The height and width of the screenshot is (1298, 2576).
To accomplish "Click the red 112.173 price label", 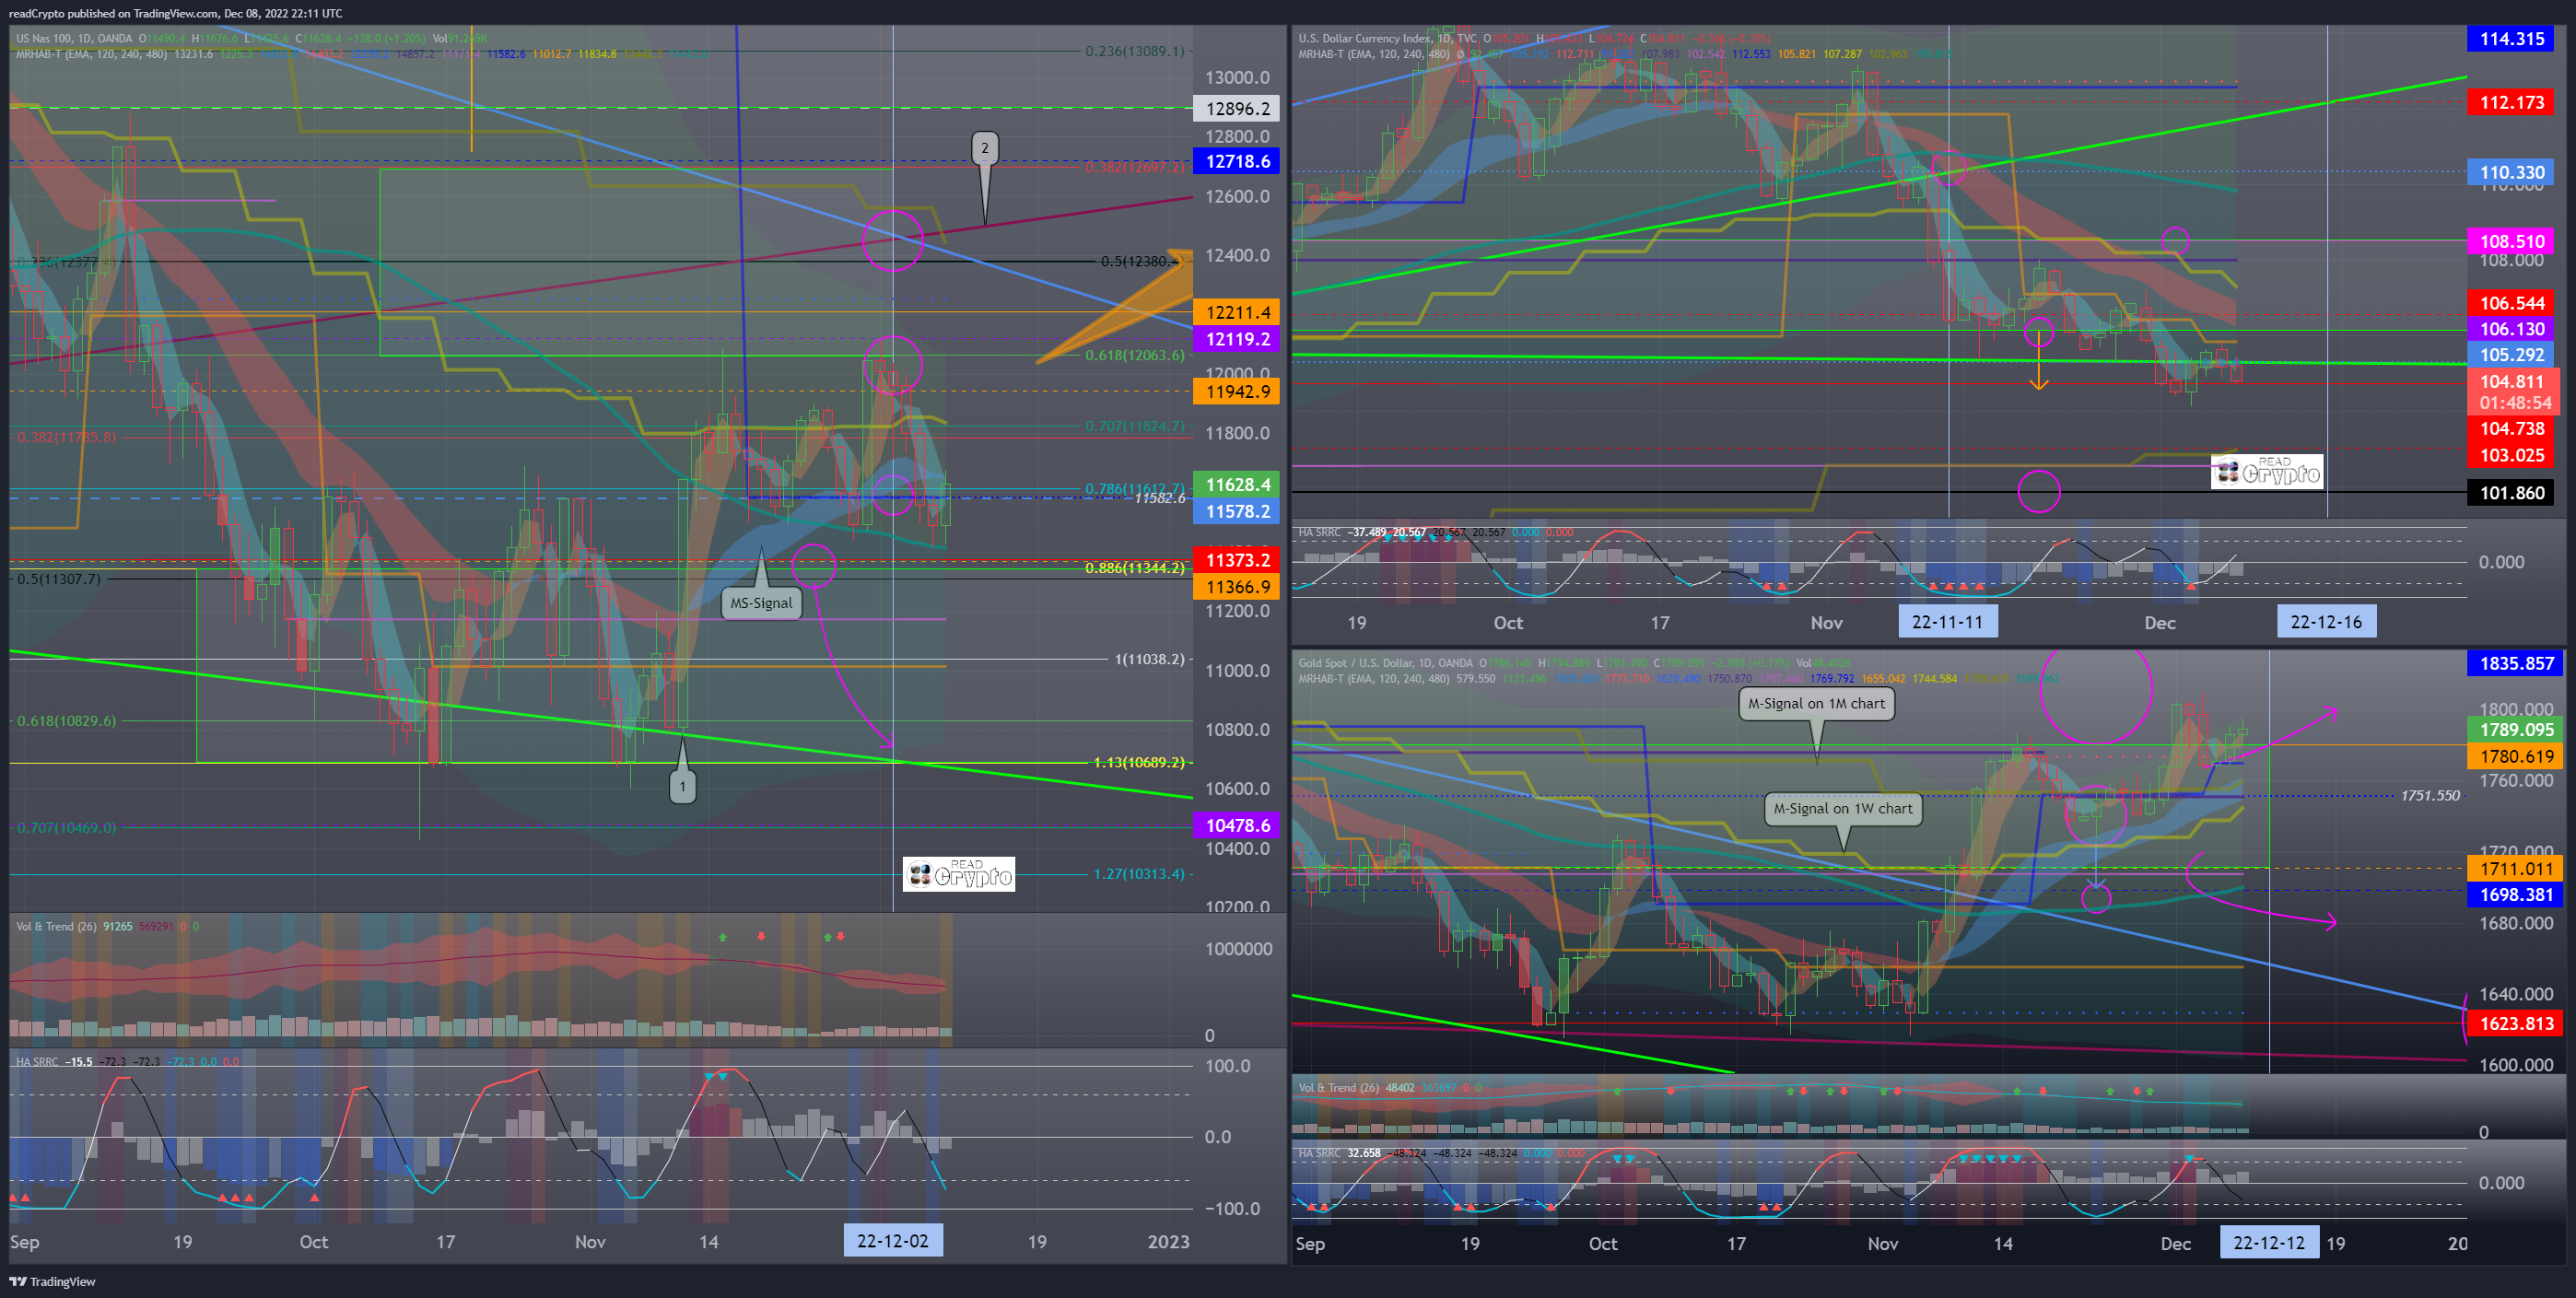I will [x=2511, y=102].
